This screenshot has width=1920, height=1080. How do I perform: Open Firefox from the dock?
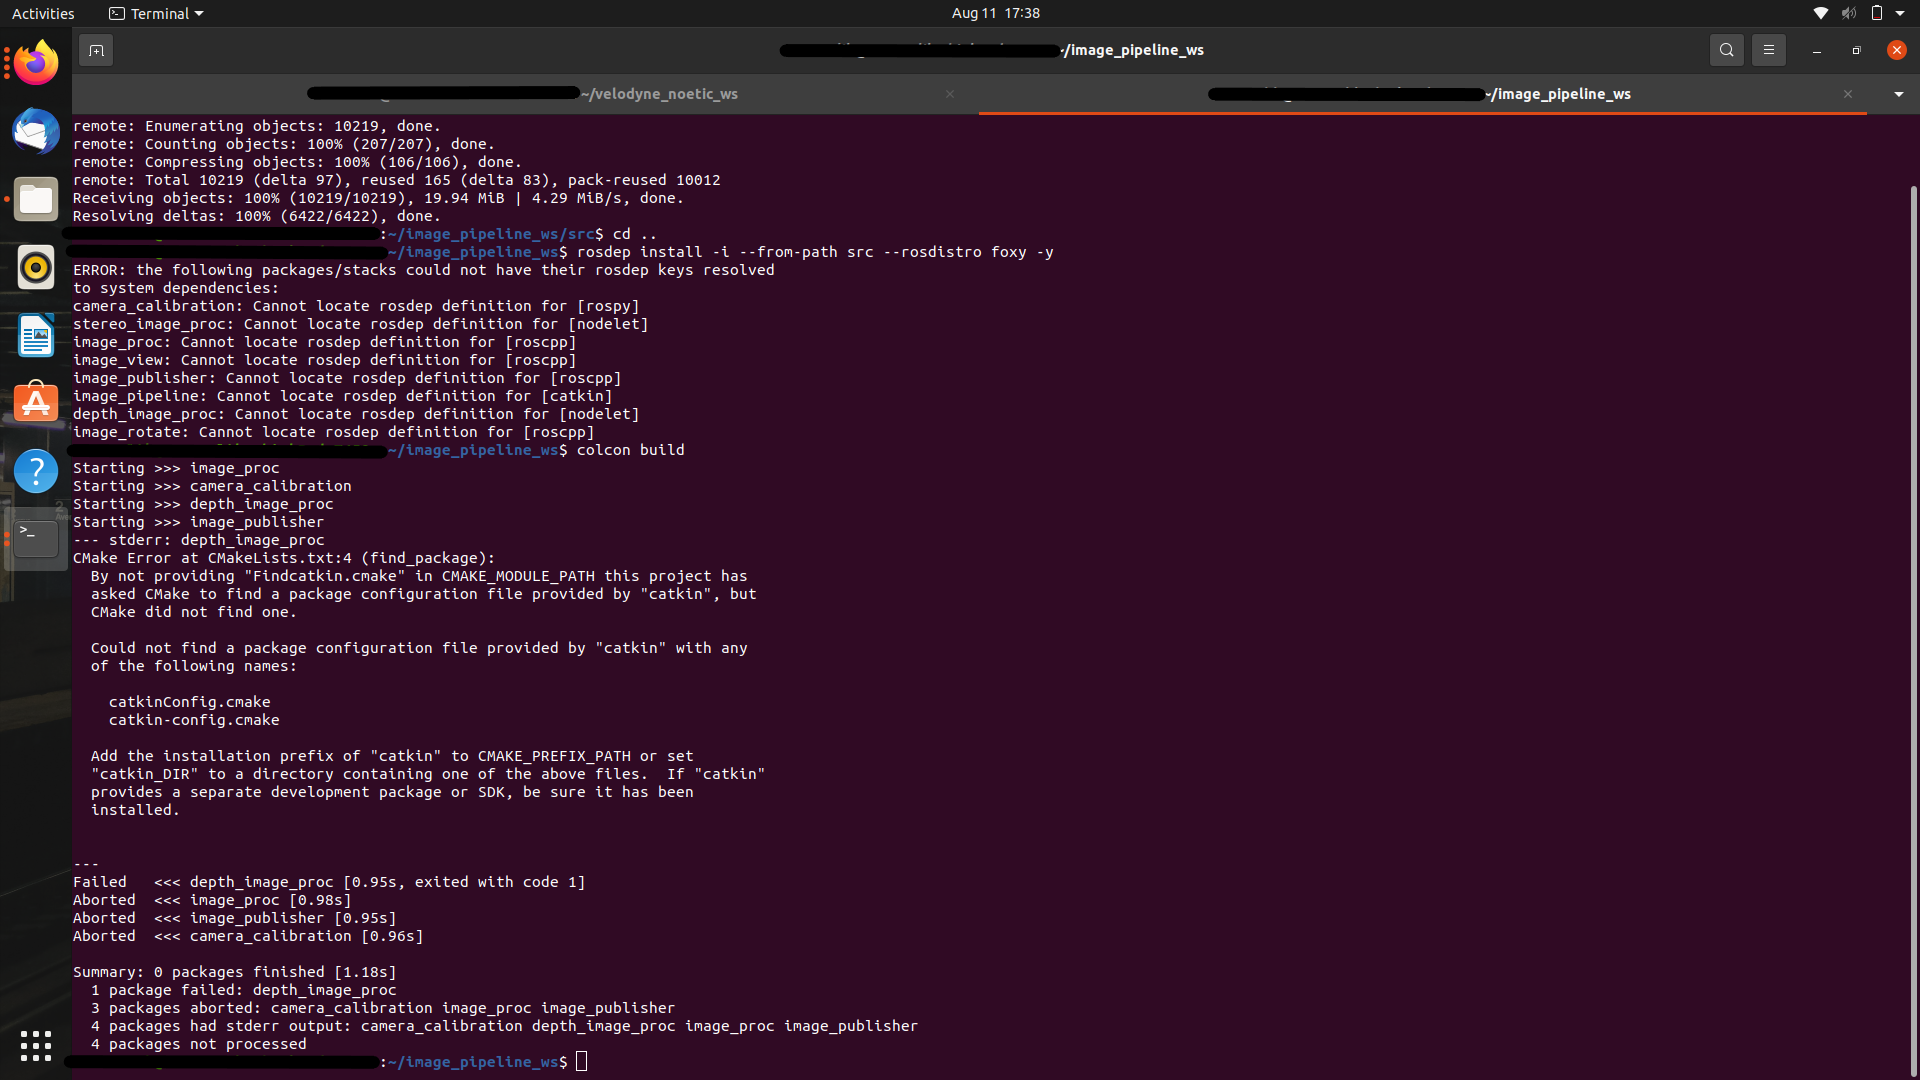(x=36, y=63)
